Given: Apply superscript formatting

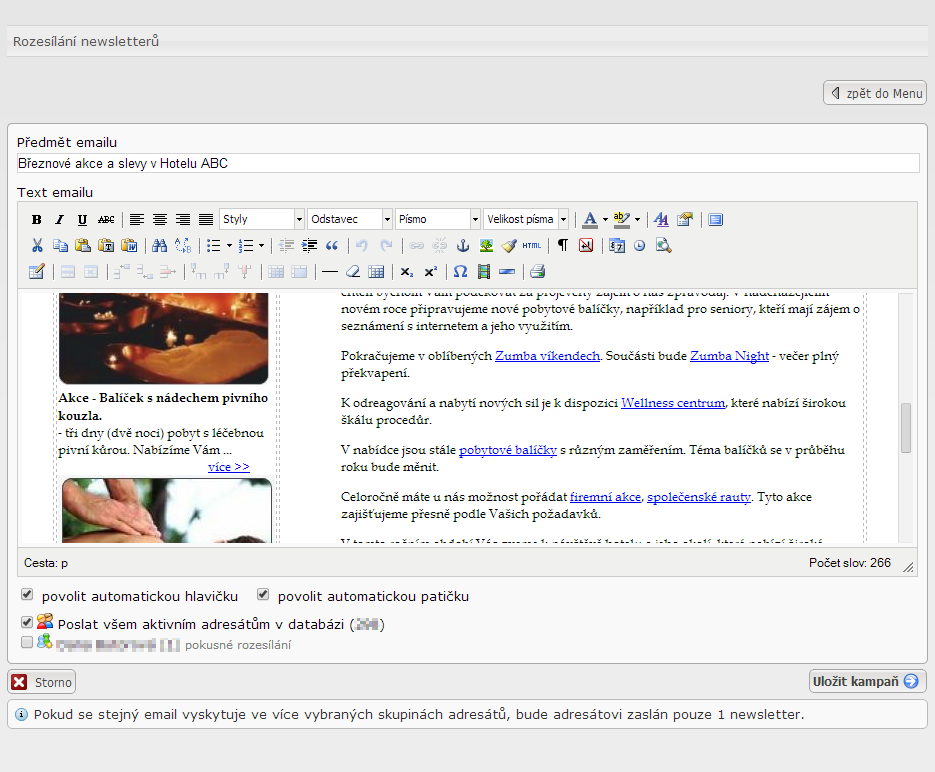Looking at the screenshot, I should point(431,272).
